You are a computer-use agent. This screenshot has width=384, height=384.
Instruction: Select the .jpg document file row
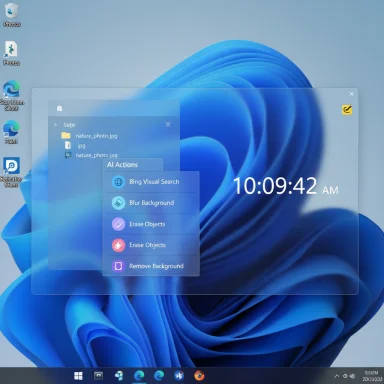(x=75, y=145)
